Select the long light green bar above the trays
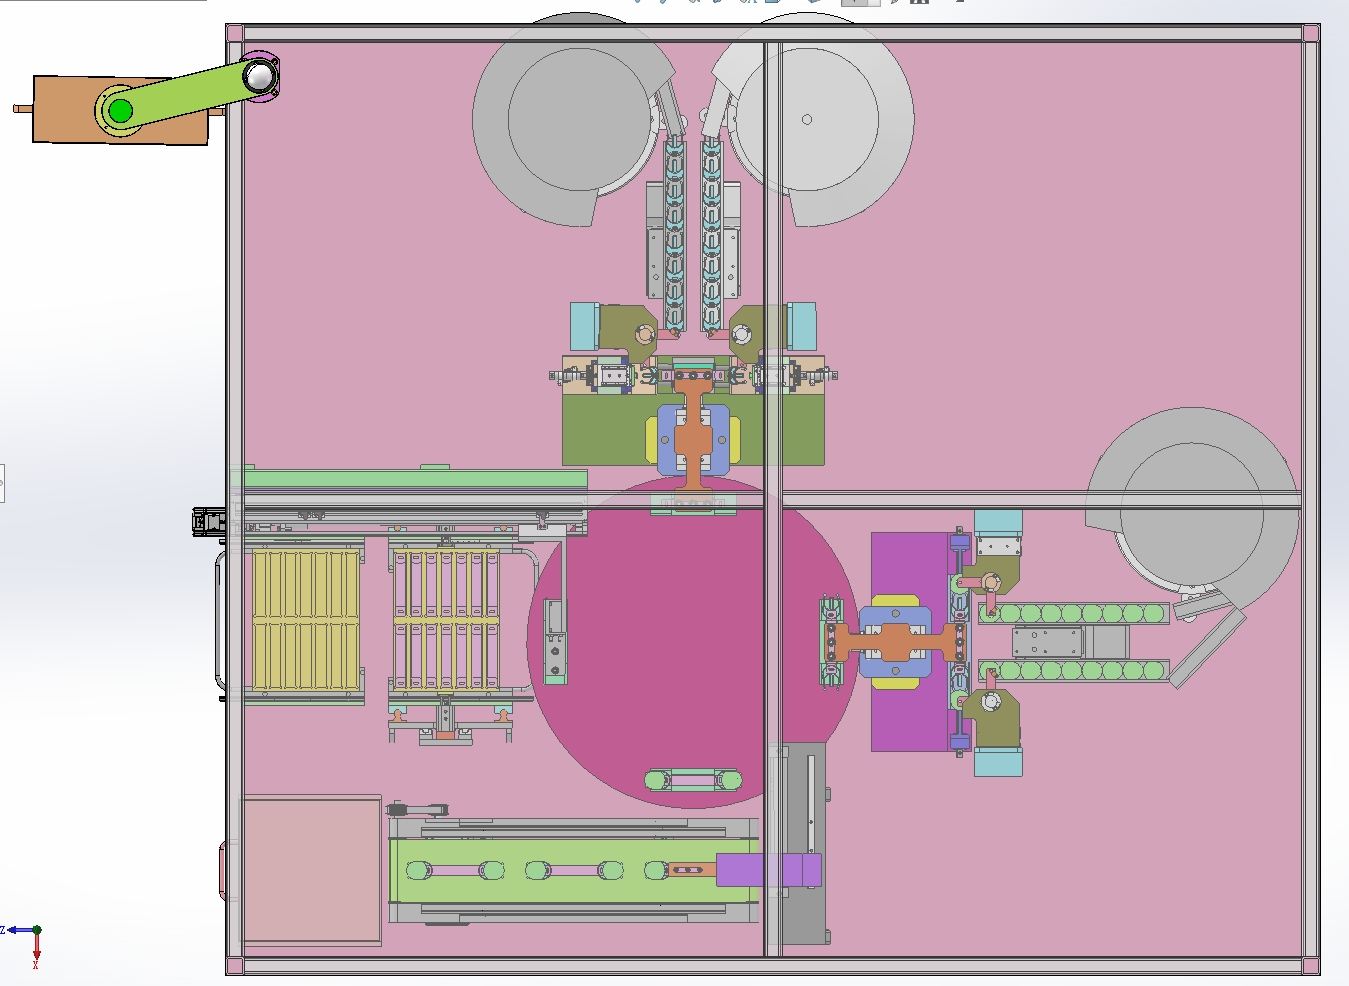The width and height of the screenshot is (1349, 986). tap(415, 479)
